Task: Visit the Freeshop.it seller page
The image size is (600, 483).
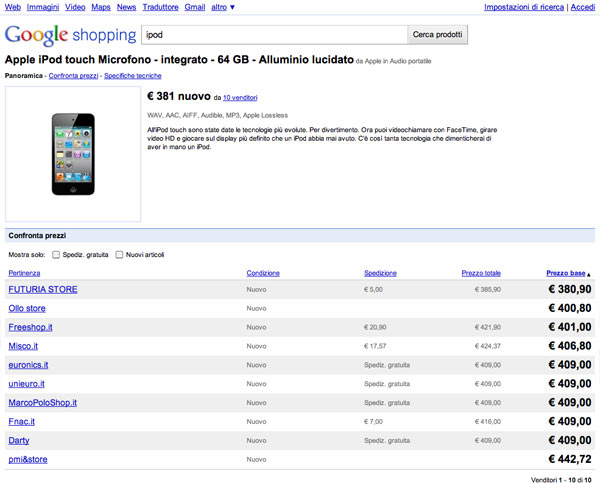Action: [31, 327]
